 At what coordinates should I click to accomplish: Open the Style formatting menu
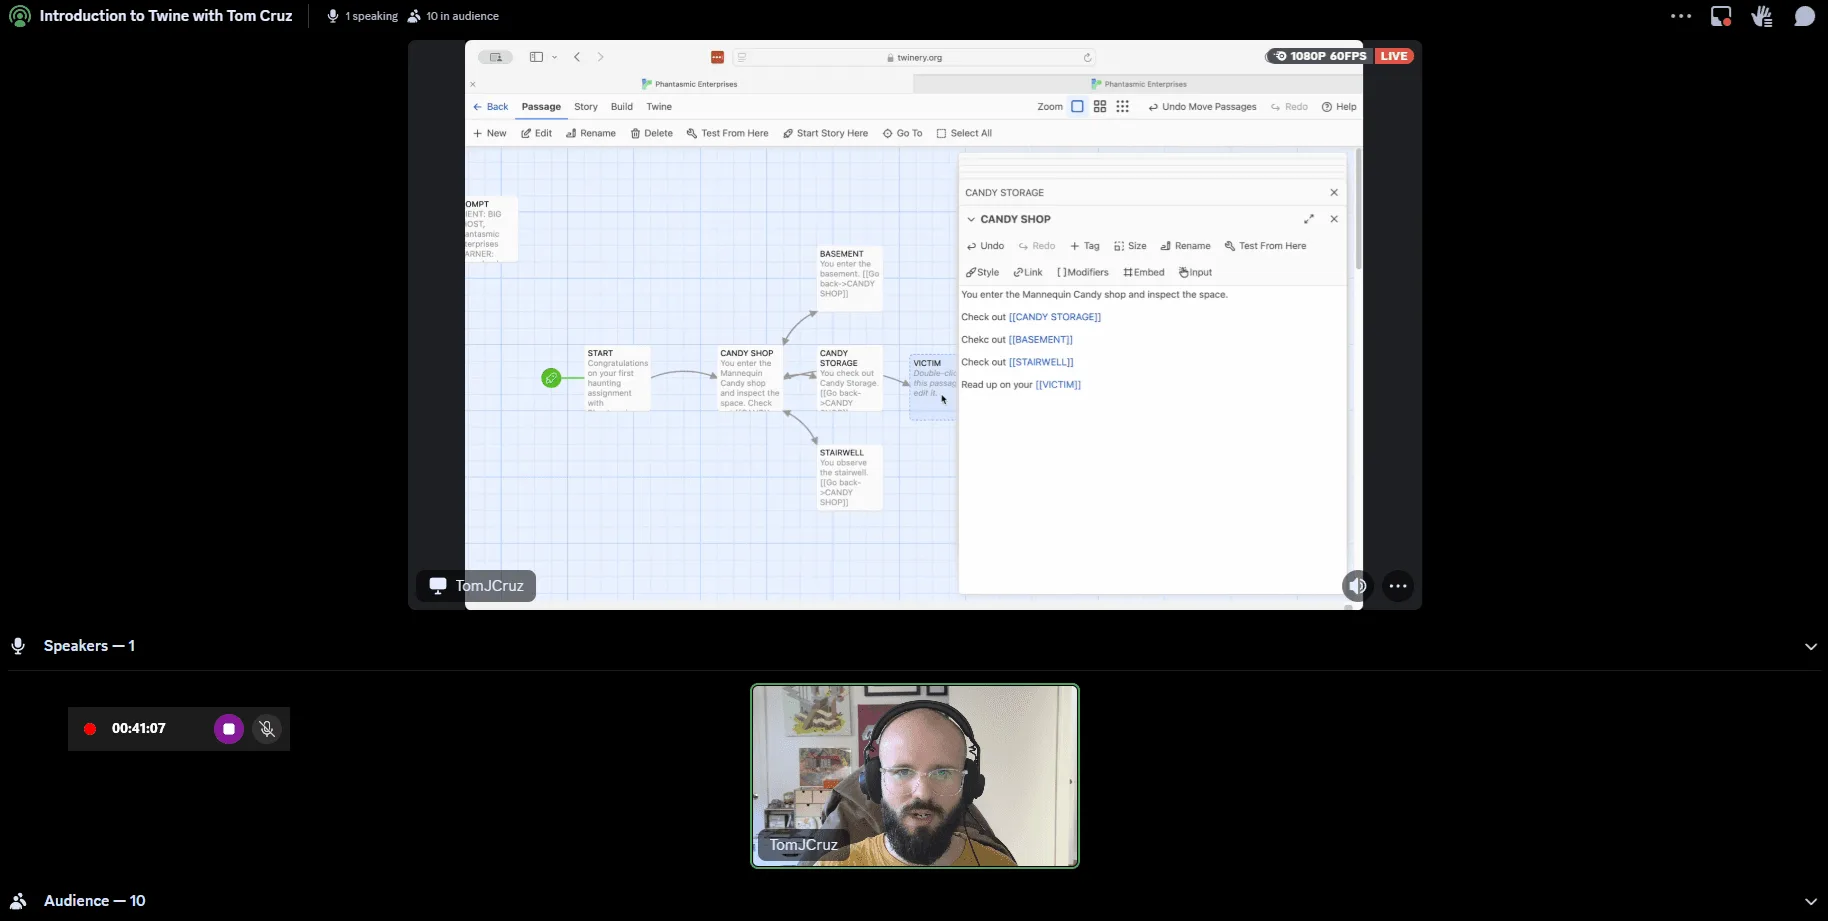(982, 272)
